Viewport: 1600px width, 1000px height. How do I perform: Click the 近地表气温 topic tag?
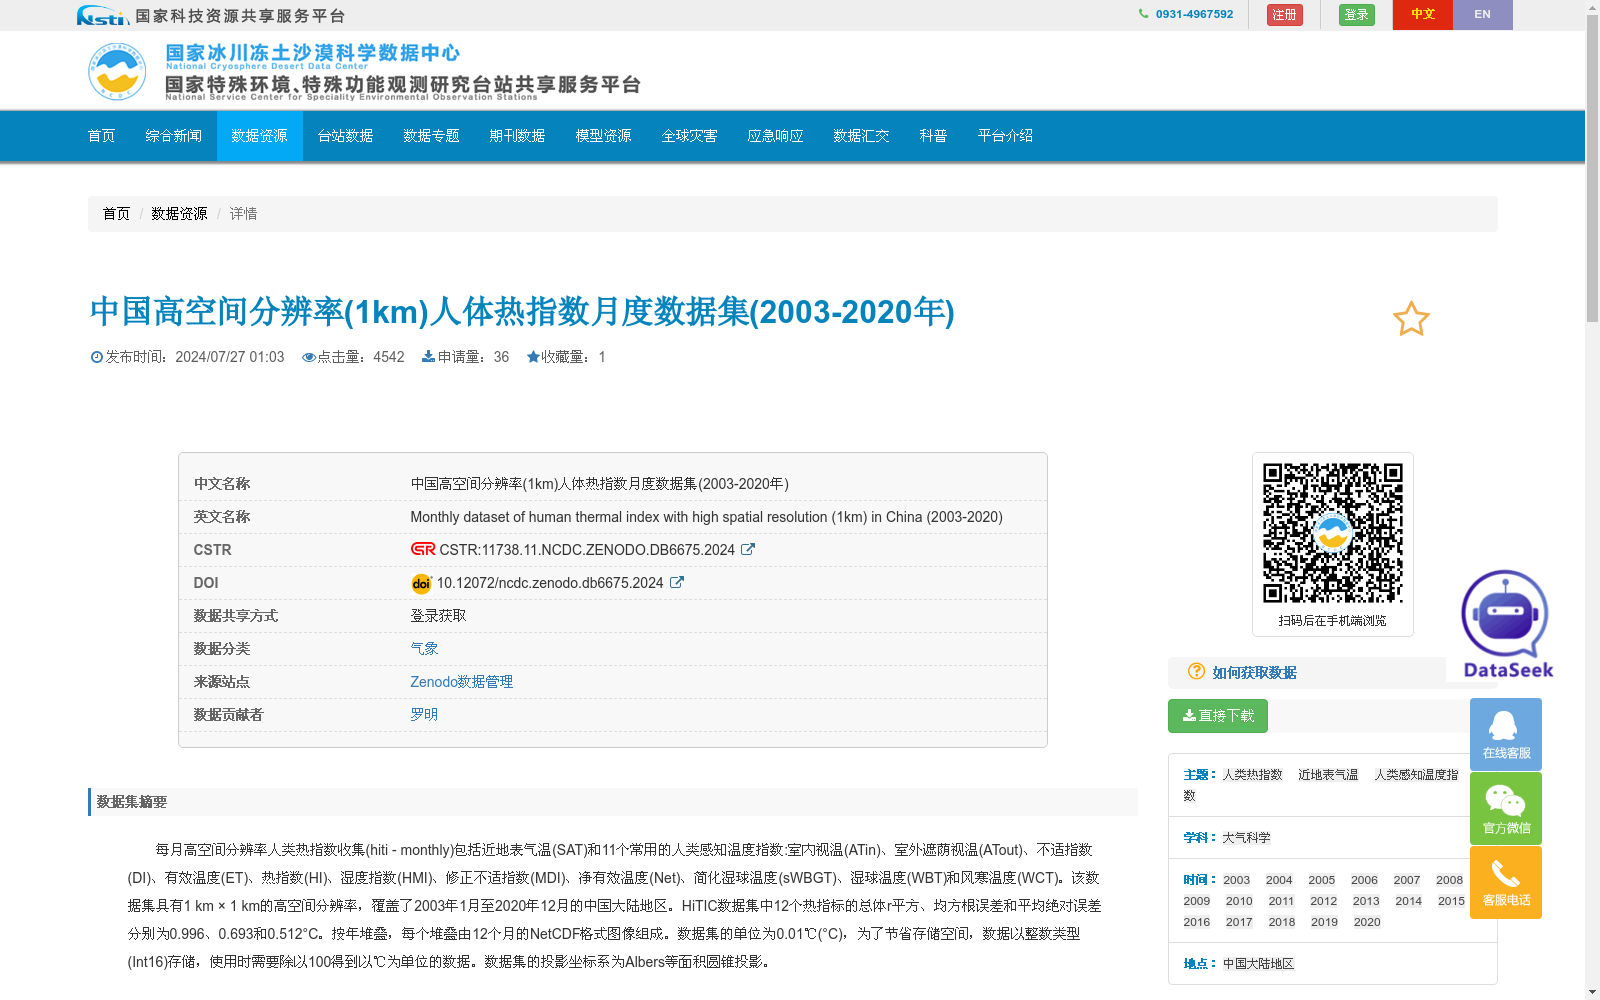[x=1328, y=775]
